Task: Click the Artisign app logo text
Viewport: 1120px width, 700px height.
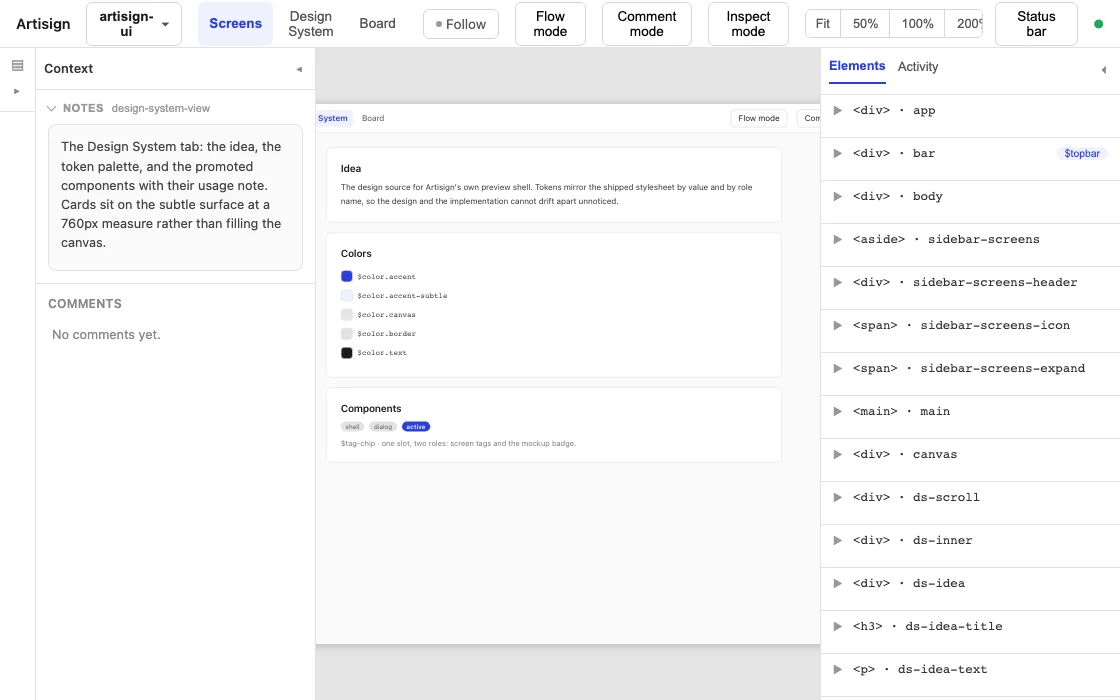Action: (43, 24)
